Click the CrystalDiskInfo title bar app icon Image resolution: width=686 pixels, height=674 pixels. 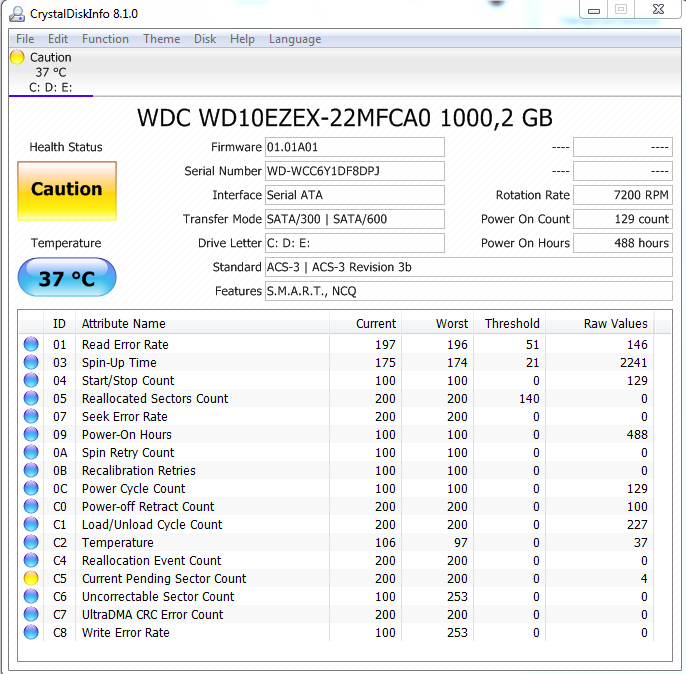coord(17,14)
